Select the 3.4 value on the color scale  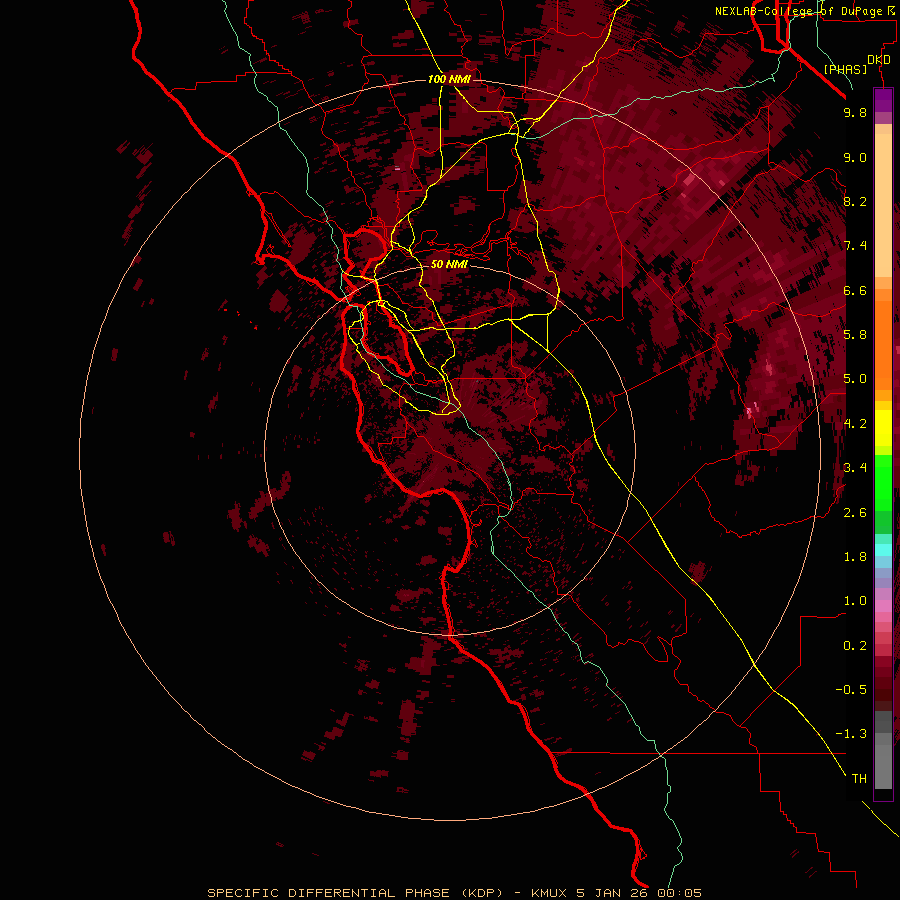click(855, 468)
